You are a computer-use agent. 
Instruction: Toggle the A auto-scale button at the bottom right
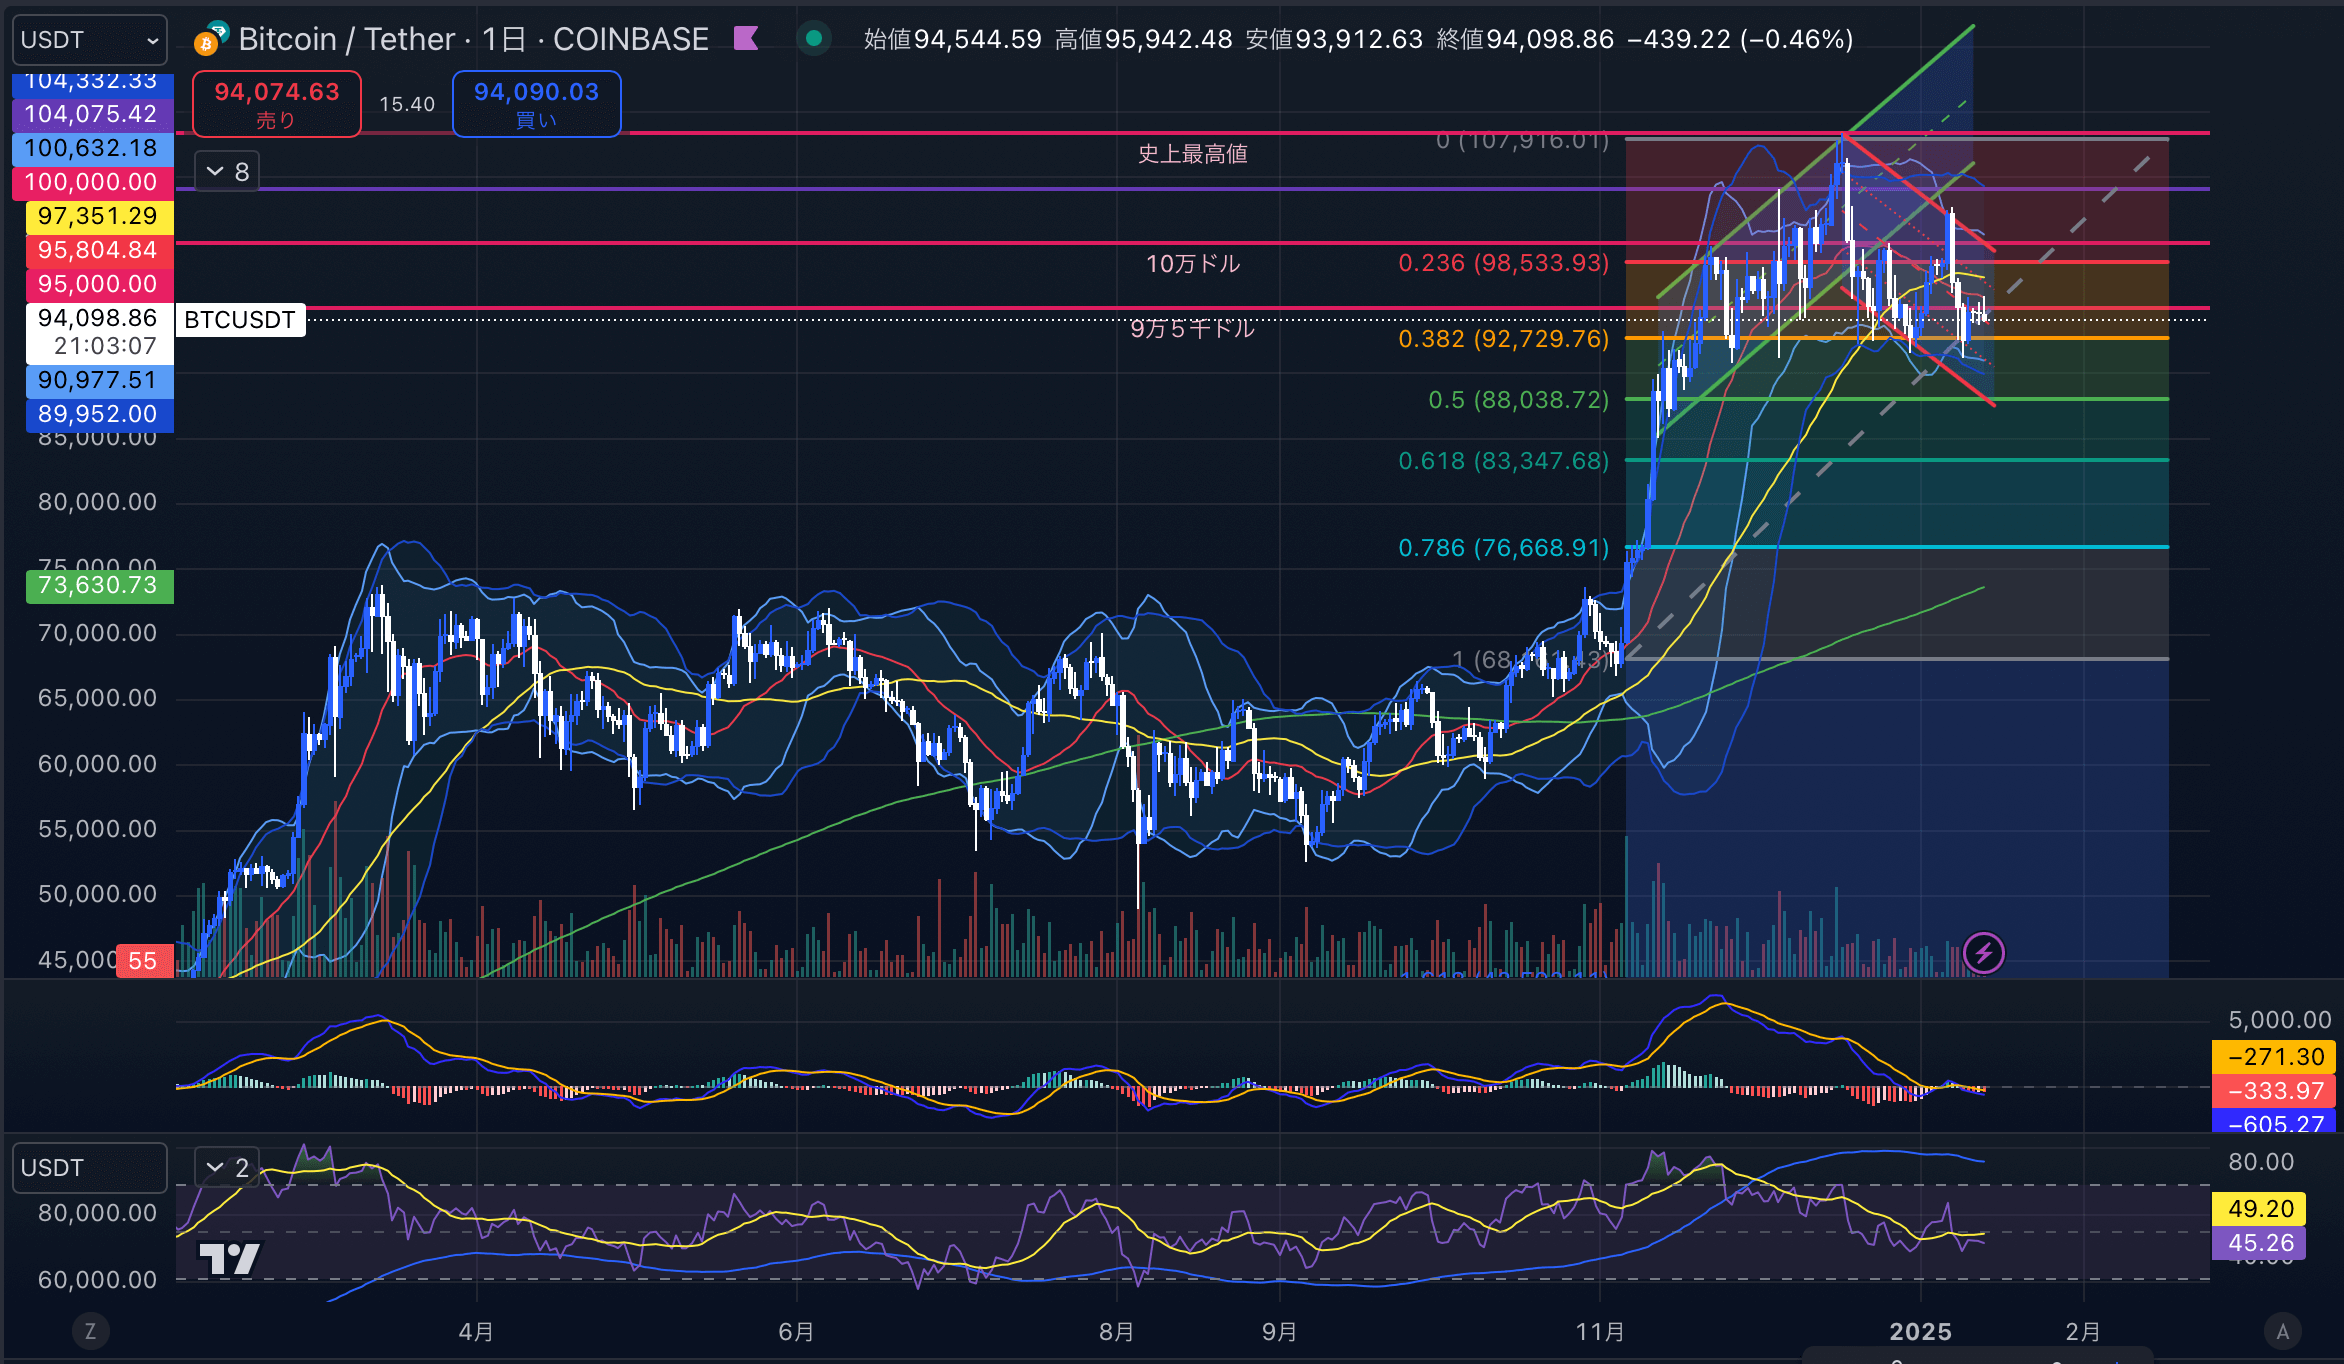[2282, 1331]
